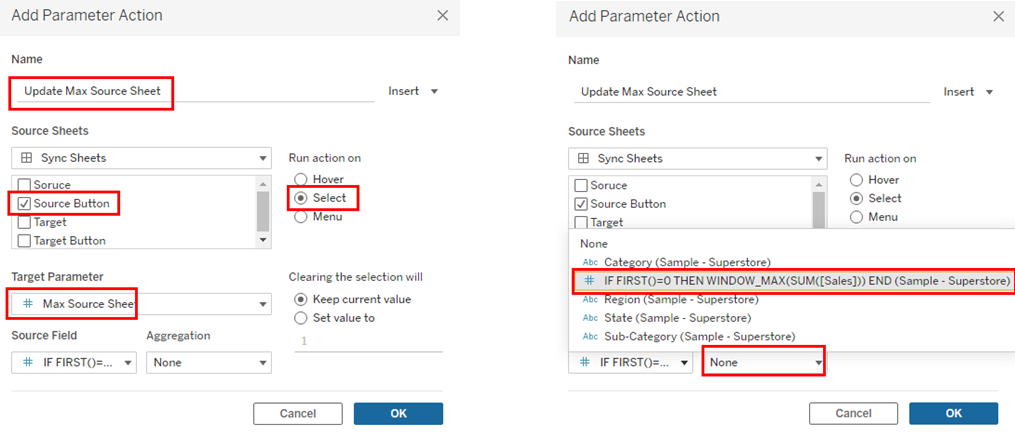Check the Soruce sheet checkbox in left dialog

point(25,185)
